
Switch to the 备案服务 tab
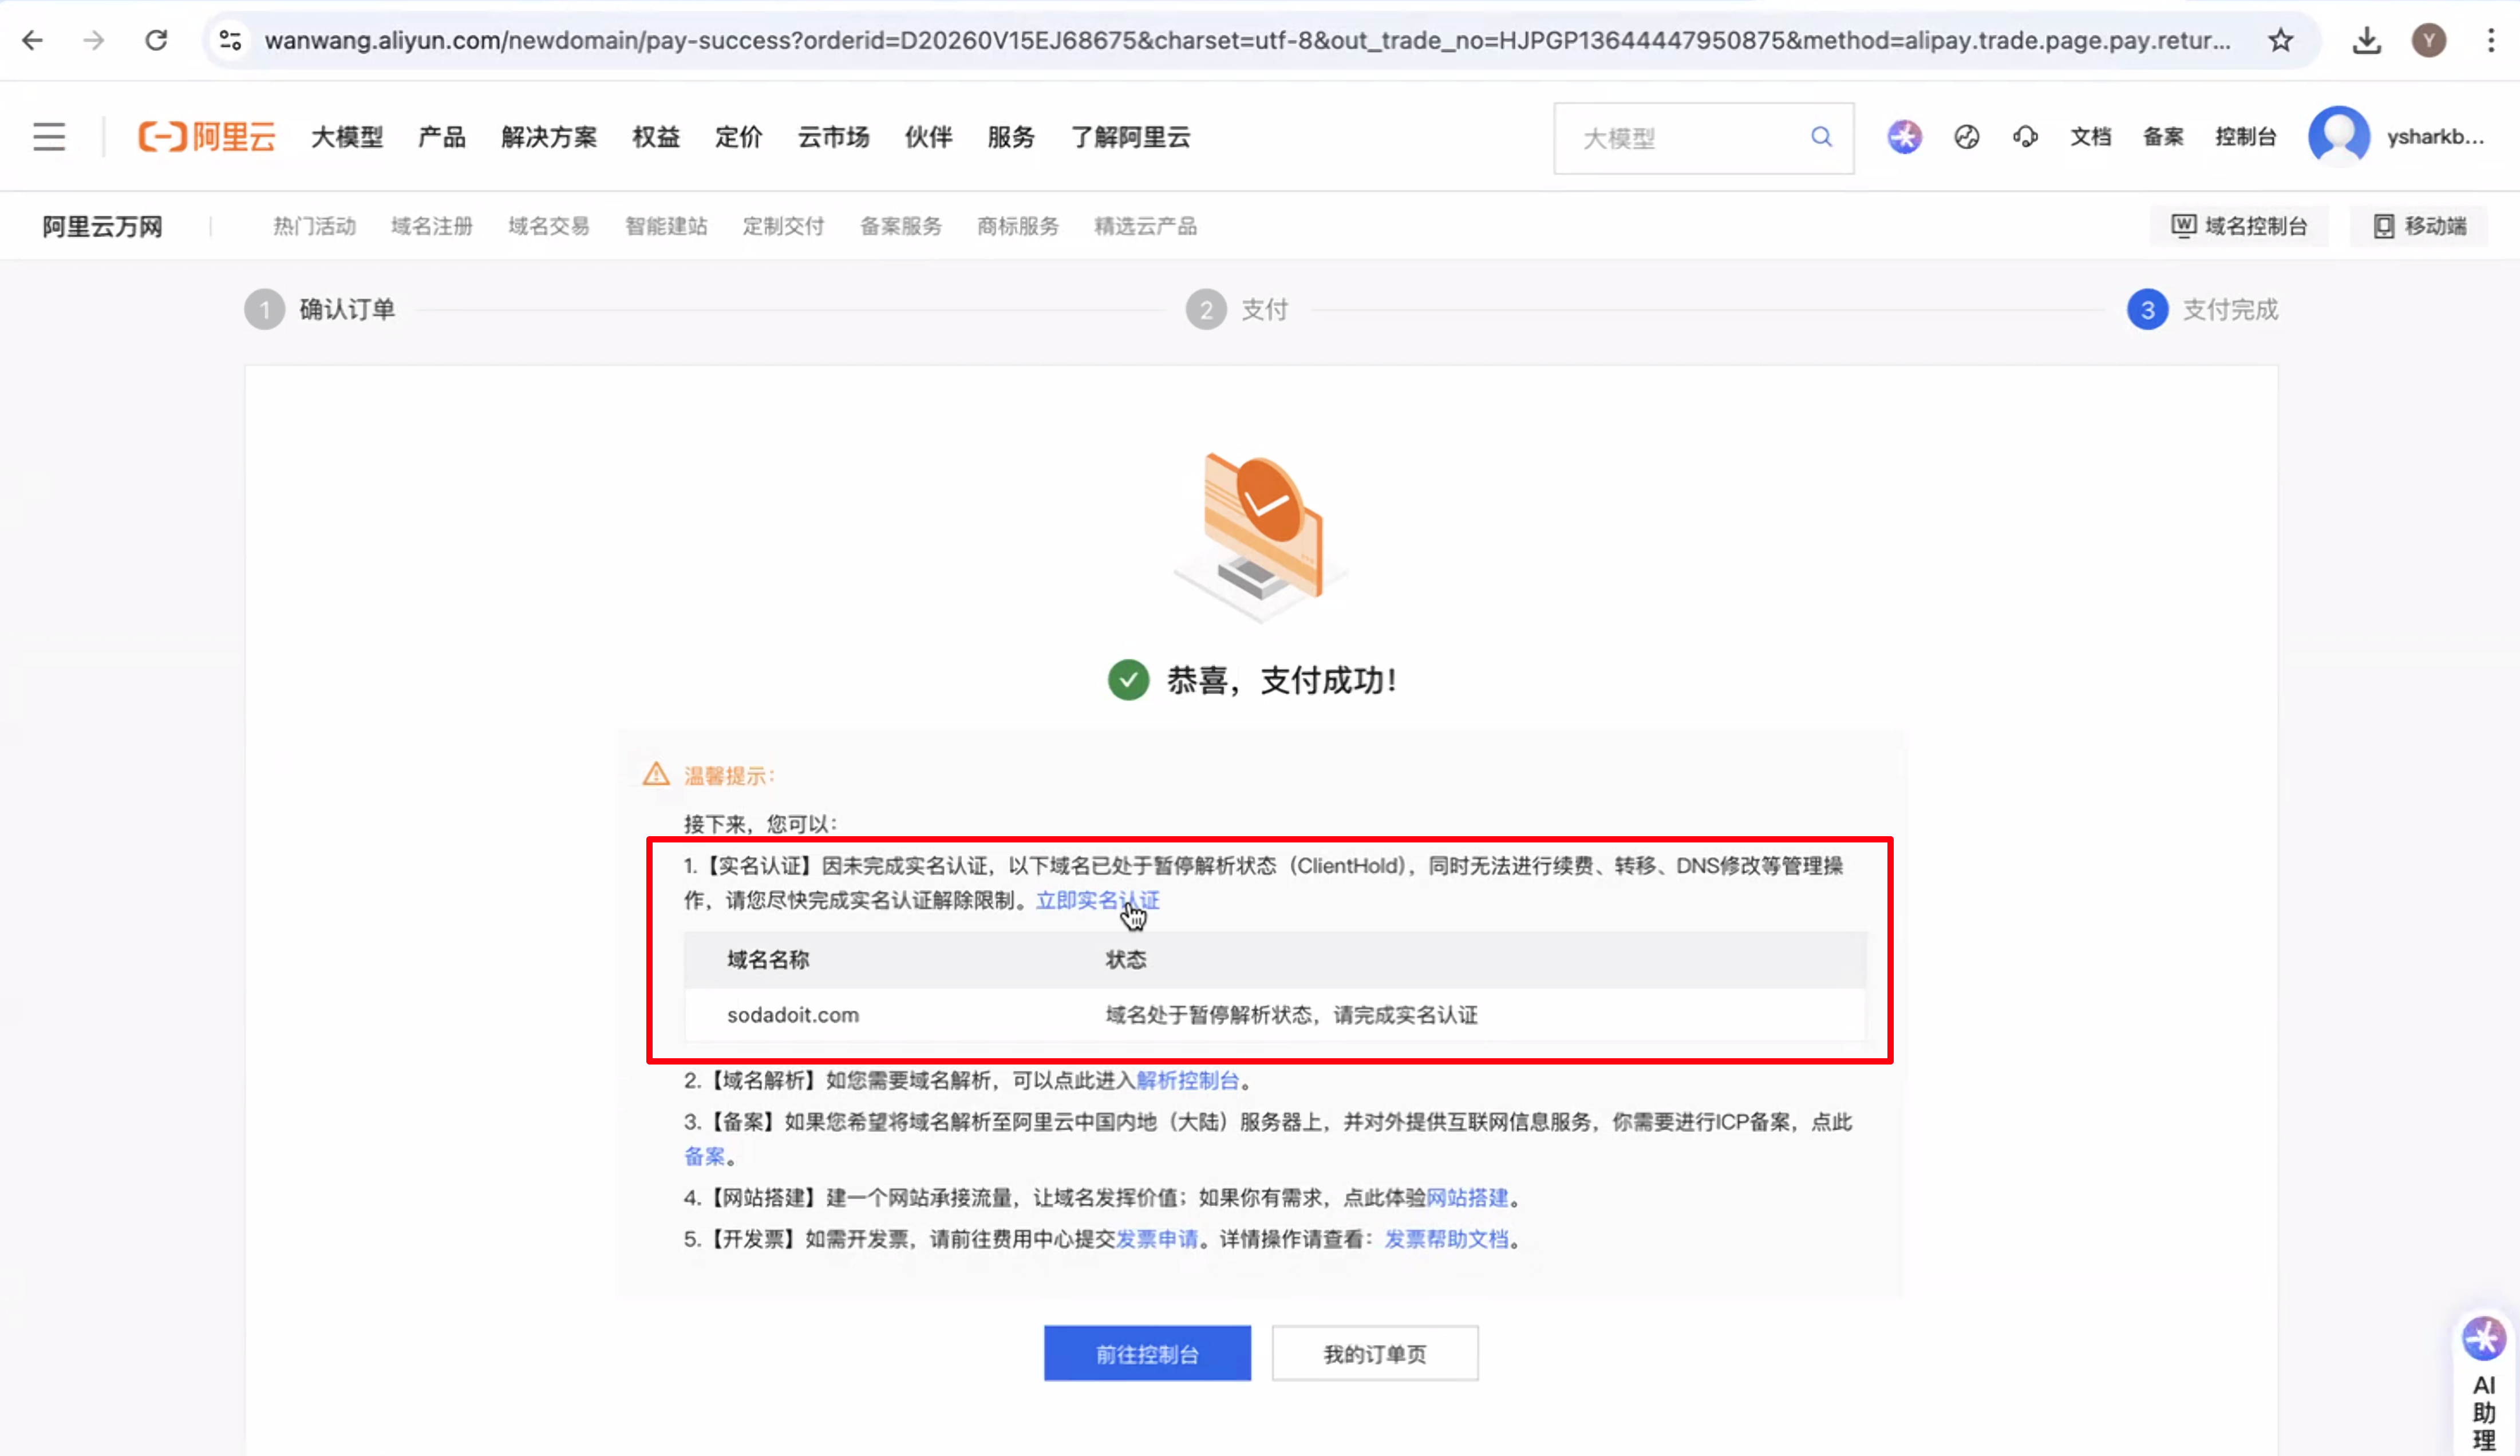(x=901, y=226)
